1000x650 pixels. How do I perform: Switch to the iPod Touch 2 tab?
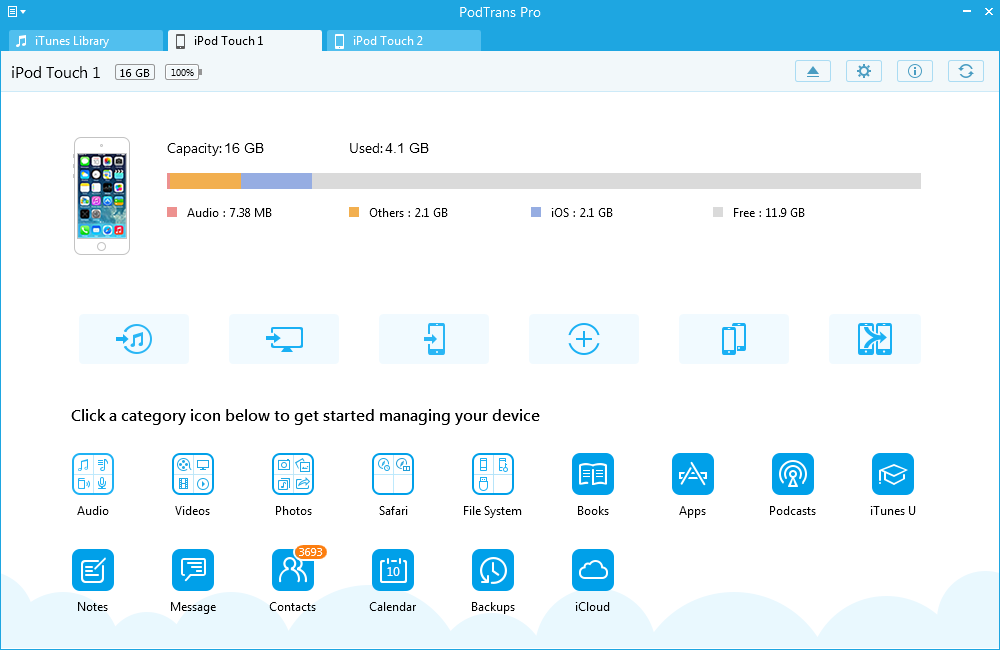(x=403, y=41)
